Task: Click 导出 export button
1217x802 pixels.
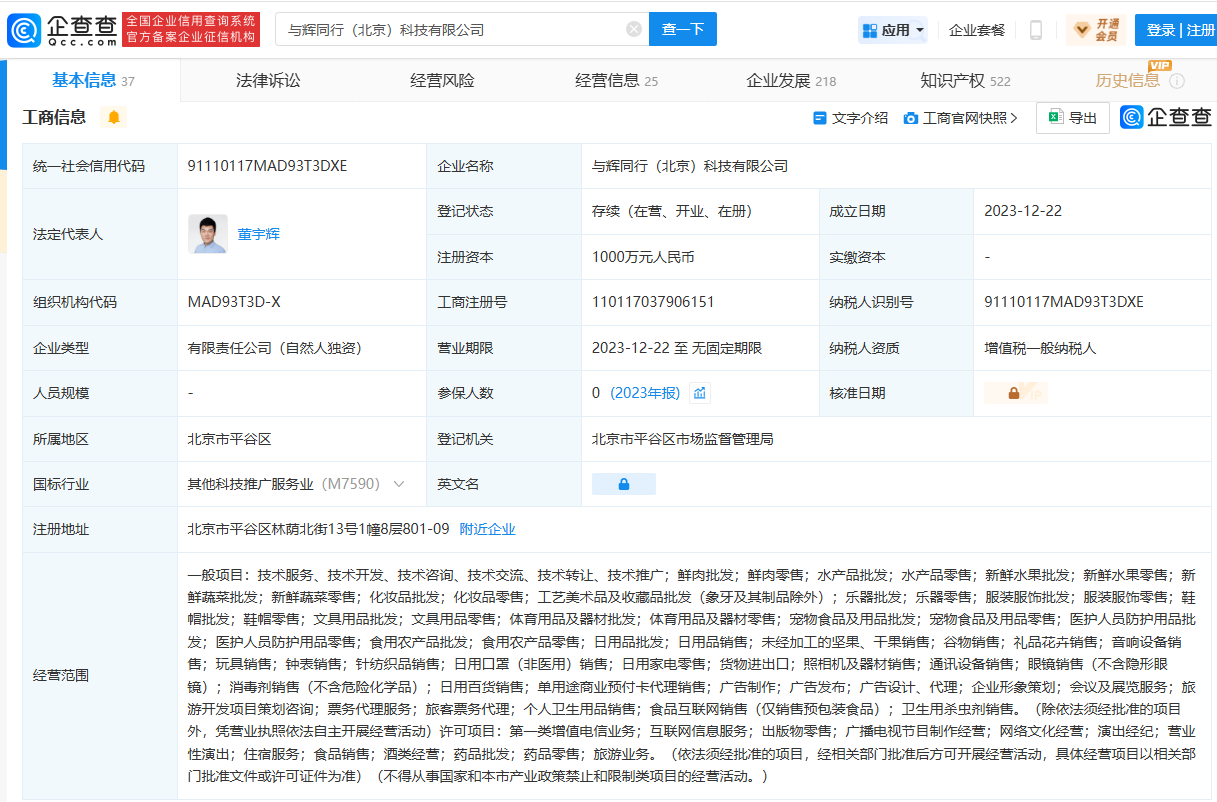Action: (1073, 118)
